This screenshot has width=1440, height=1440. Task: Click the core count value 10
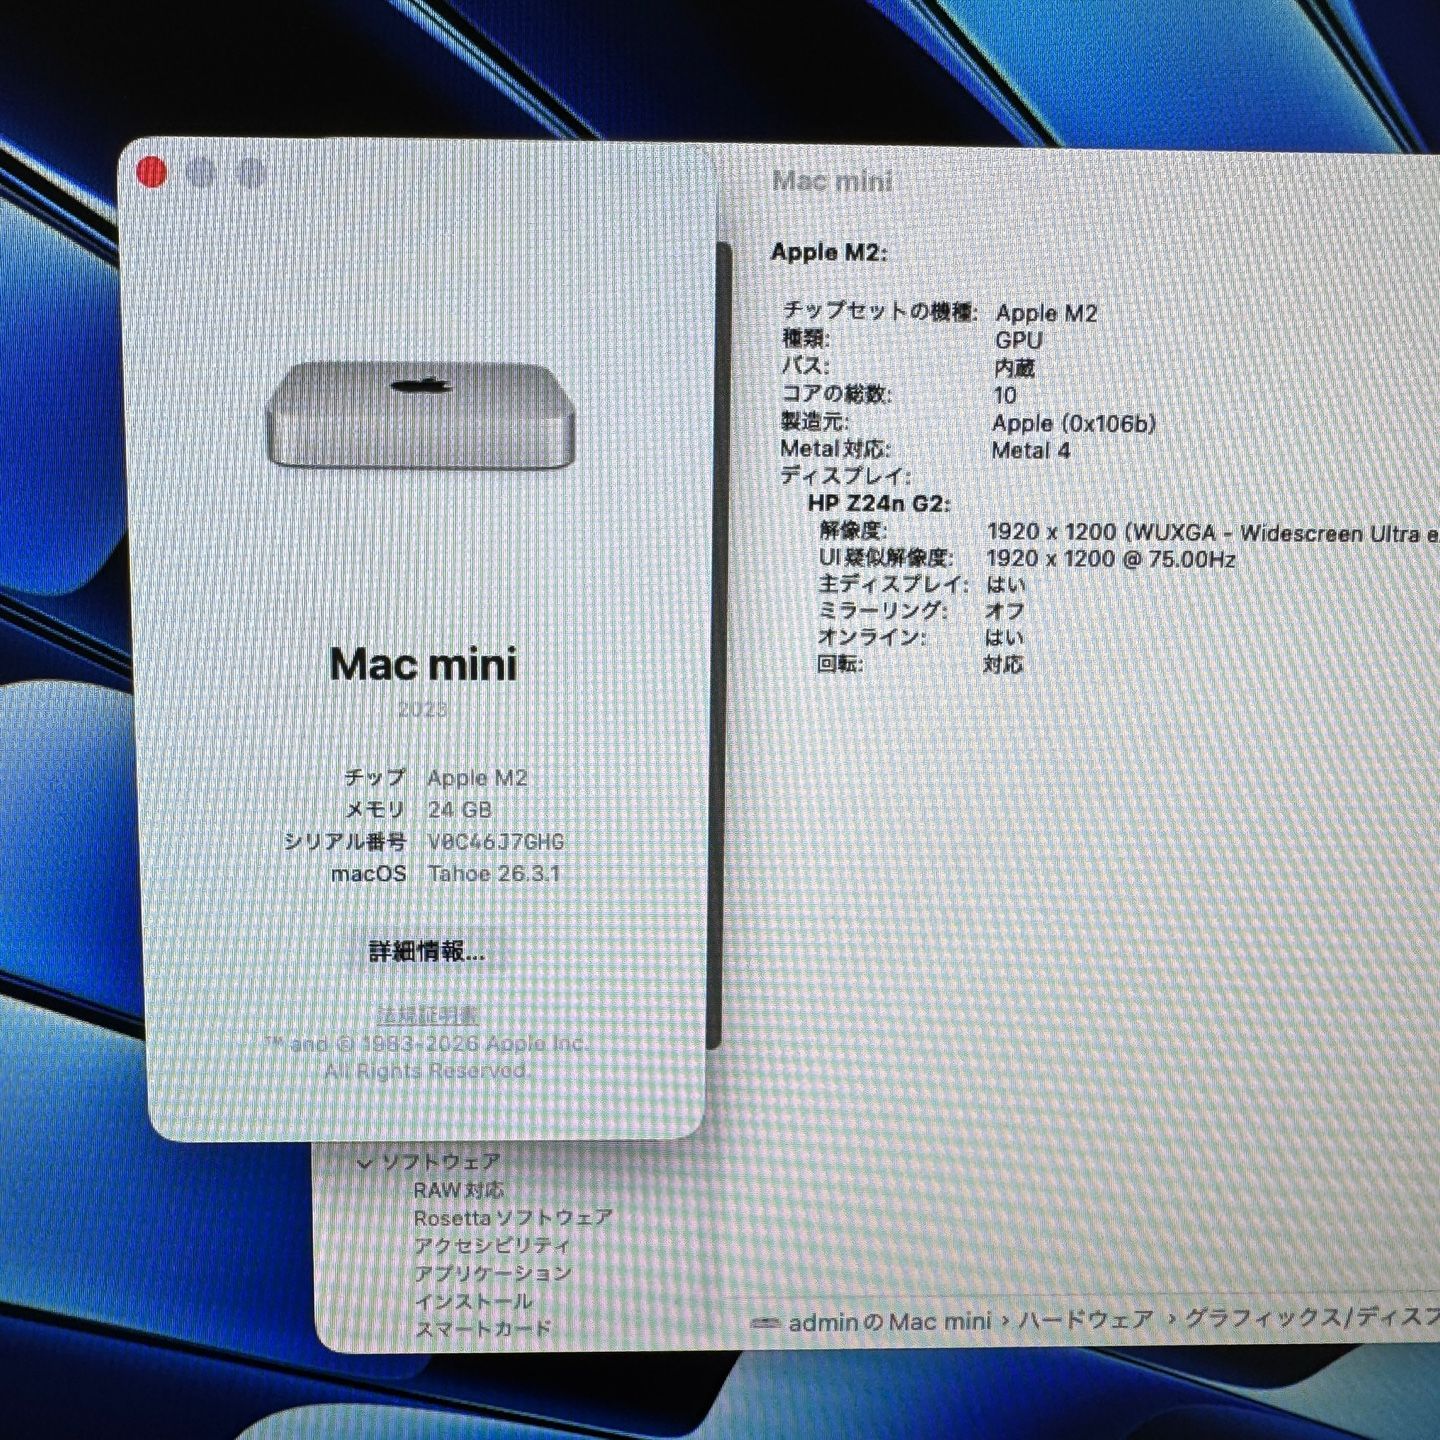(1005, 395)
